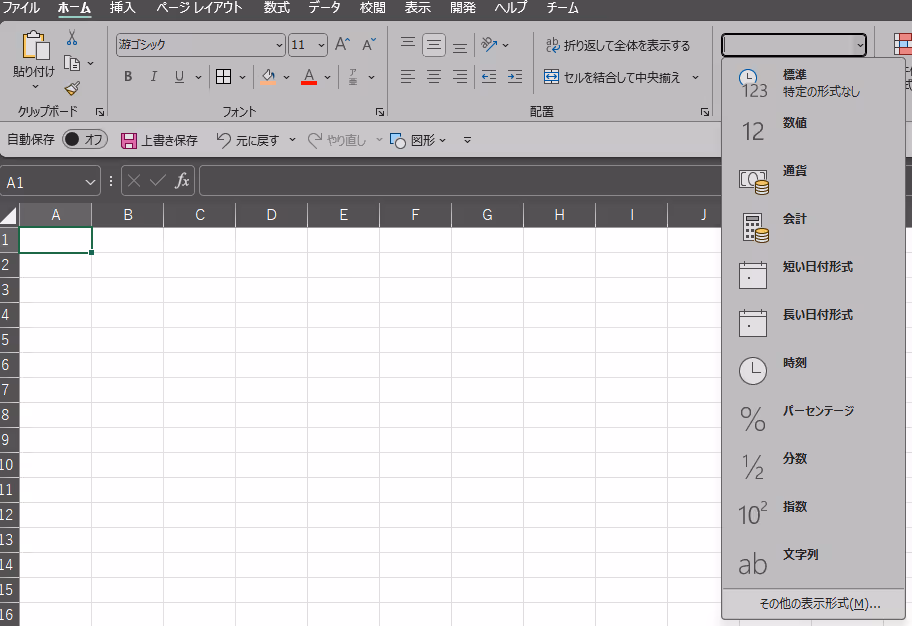Switch to ページ レイアウト tab

[200, 8]
